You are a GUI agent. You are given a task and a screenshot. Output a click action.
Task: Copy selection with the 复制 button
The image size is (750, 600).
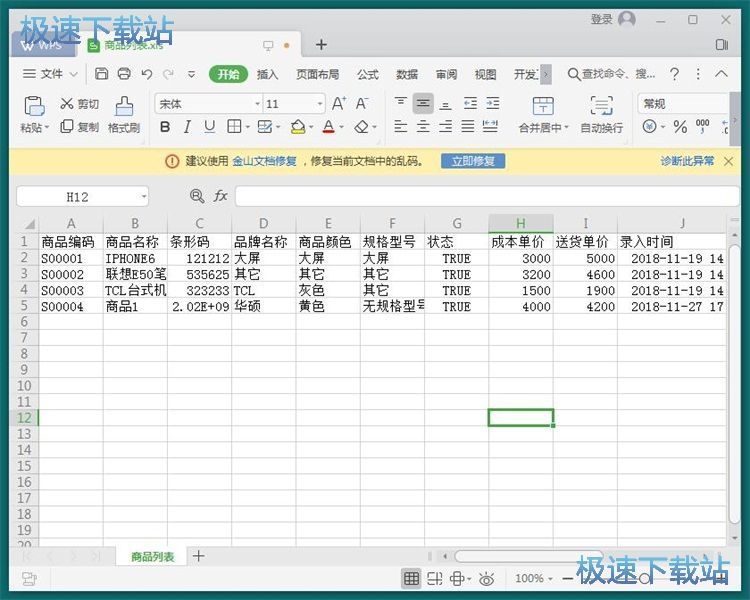click(x=79, y=127)
